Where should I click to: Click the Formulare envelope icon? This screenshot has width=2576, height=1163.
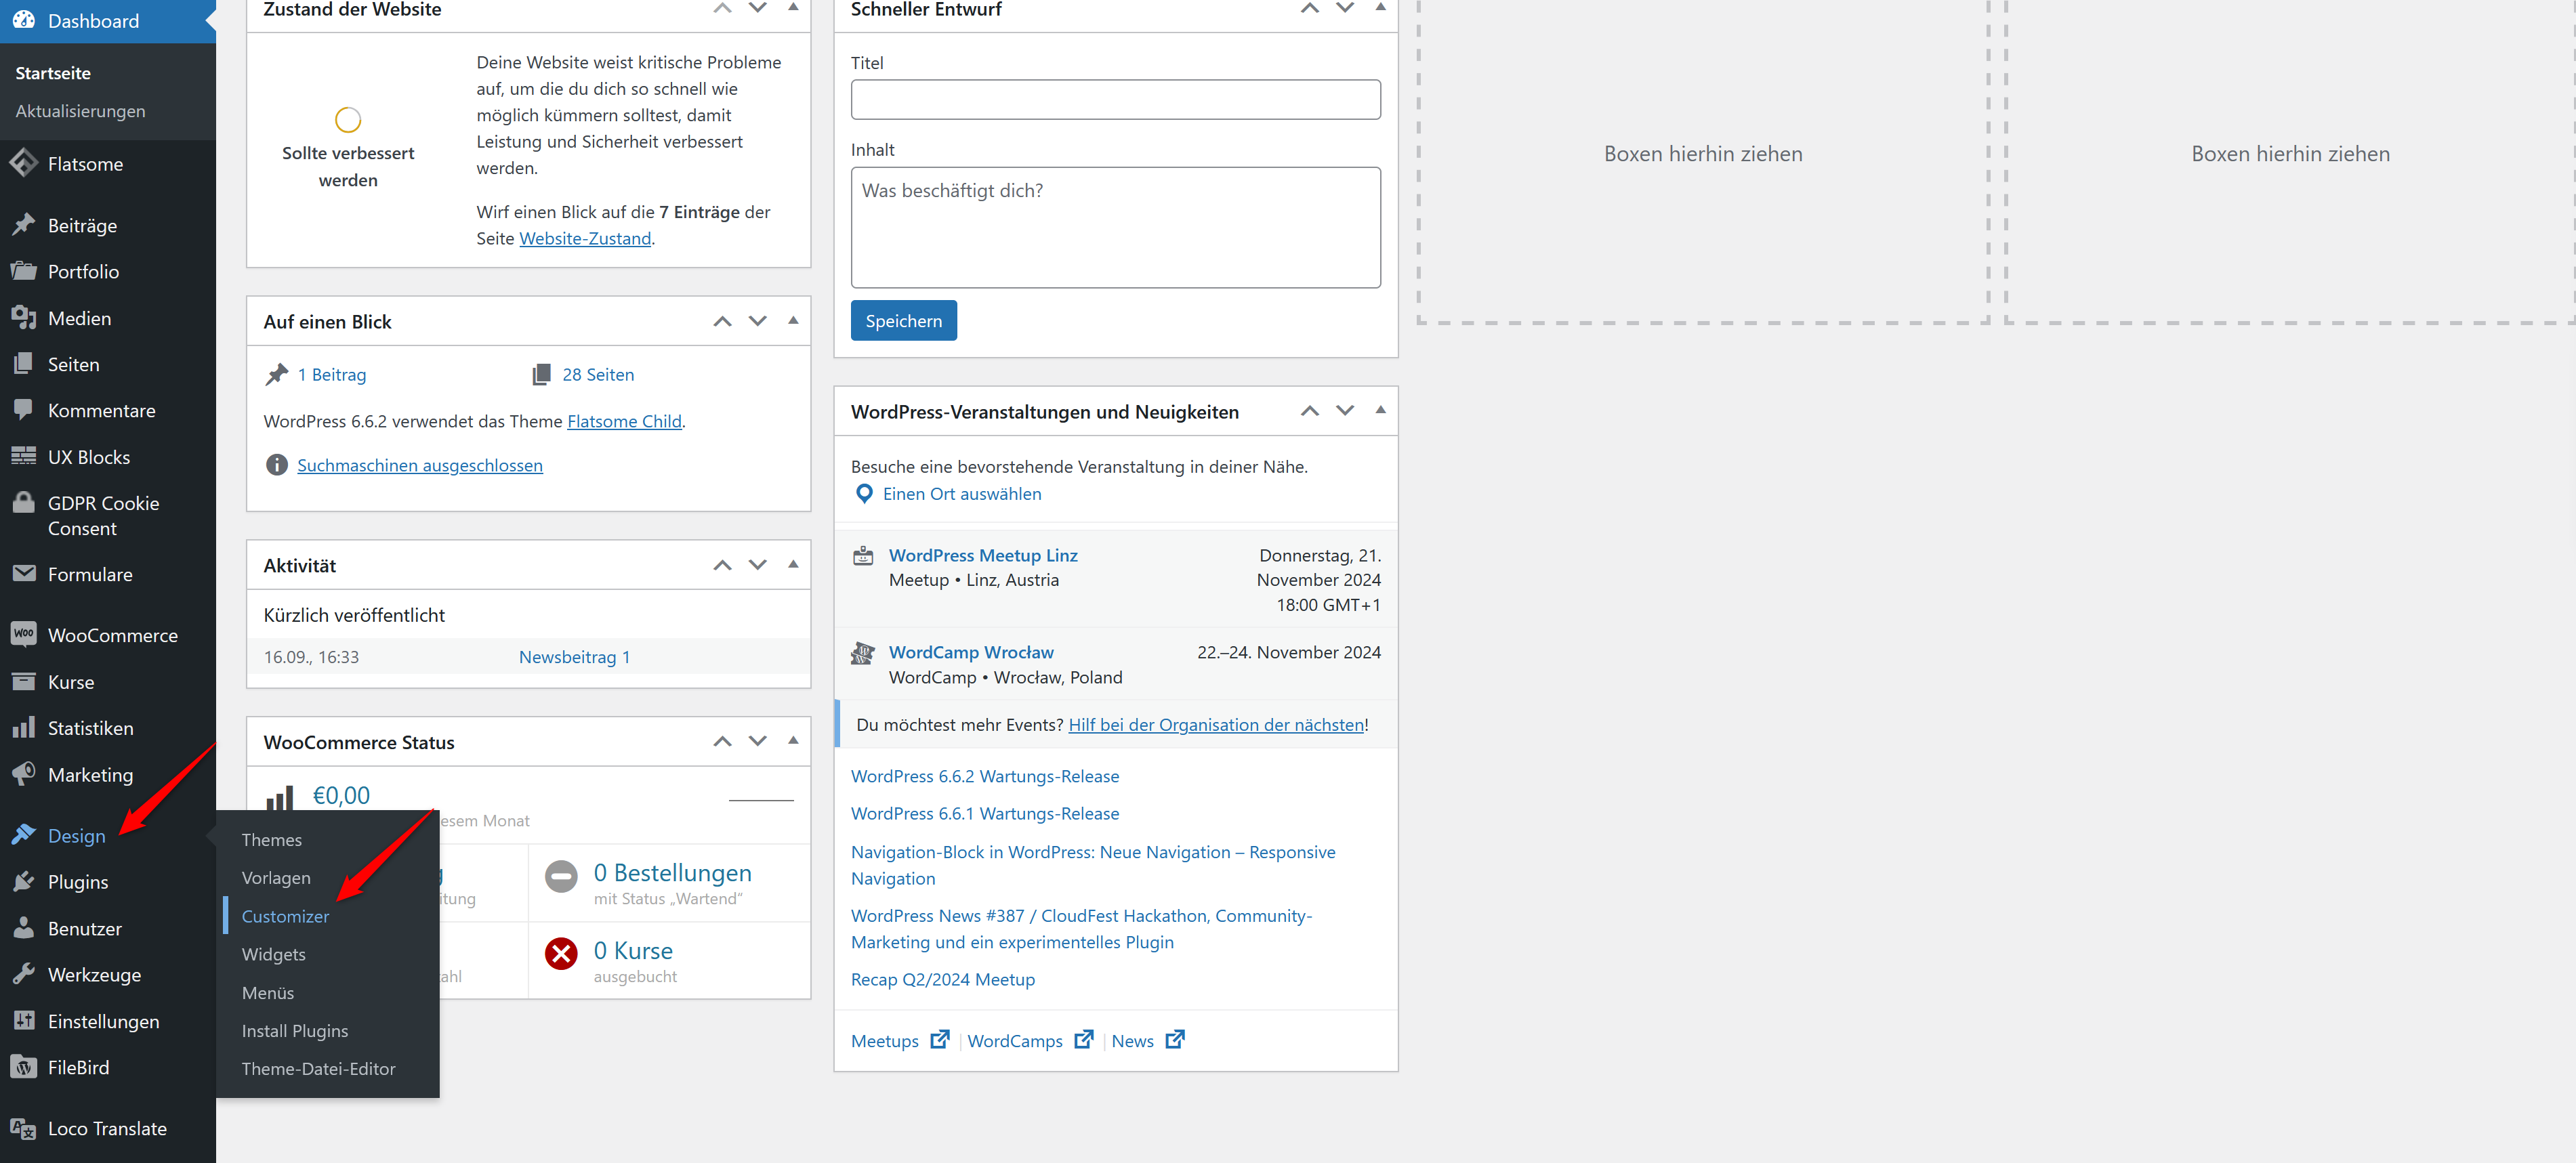[x=23, y=574]
